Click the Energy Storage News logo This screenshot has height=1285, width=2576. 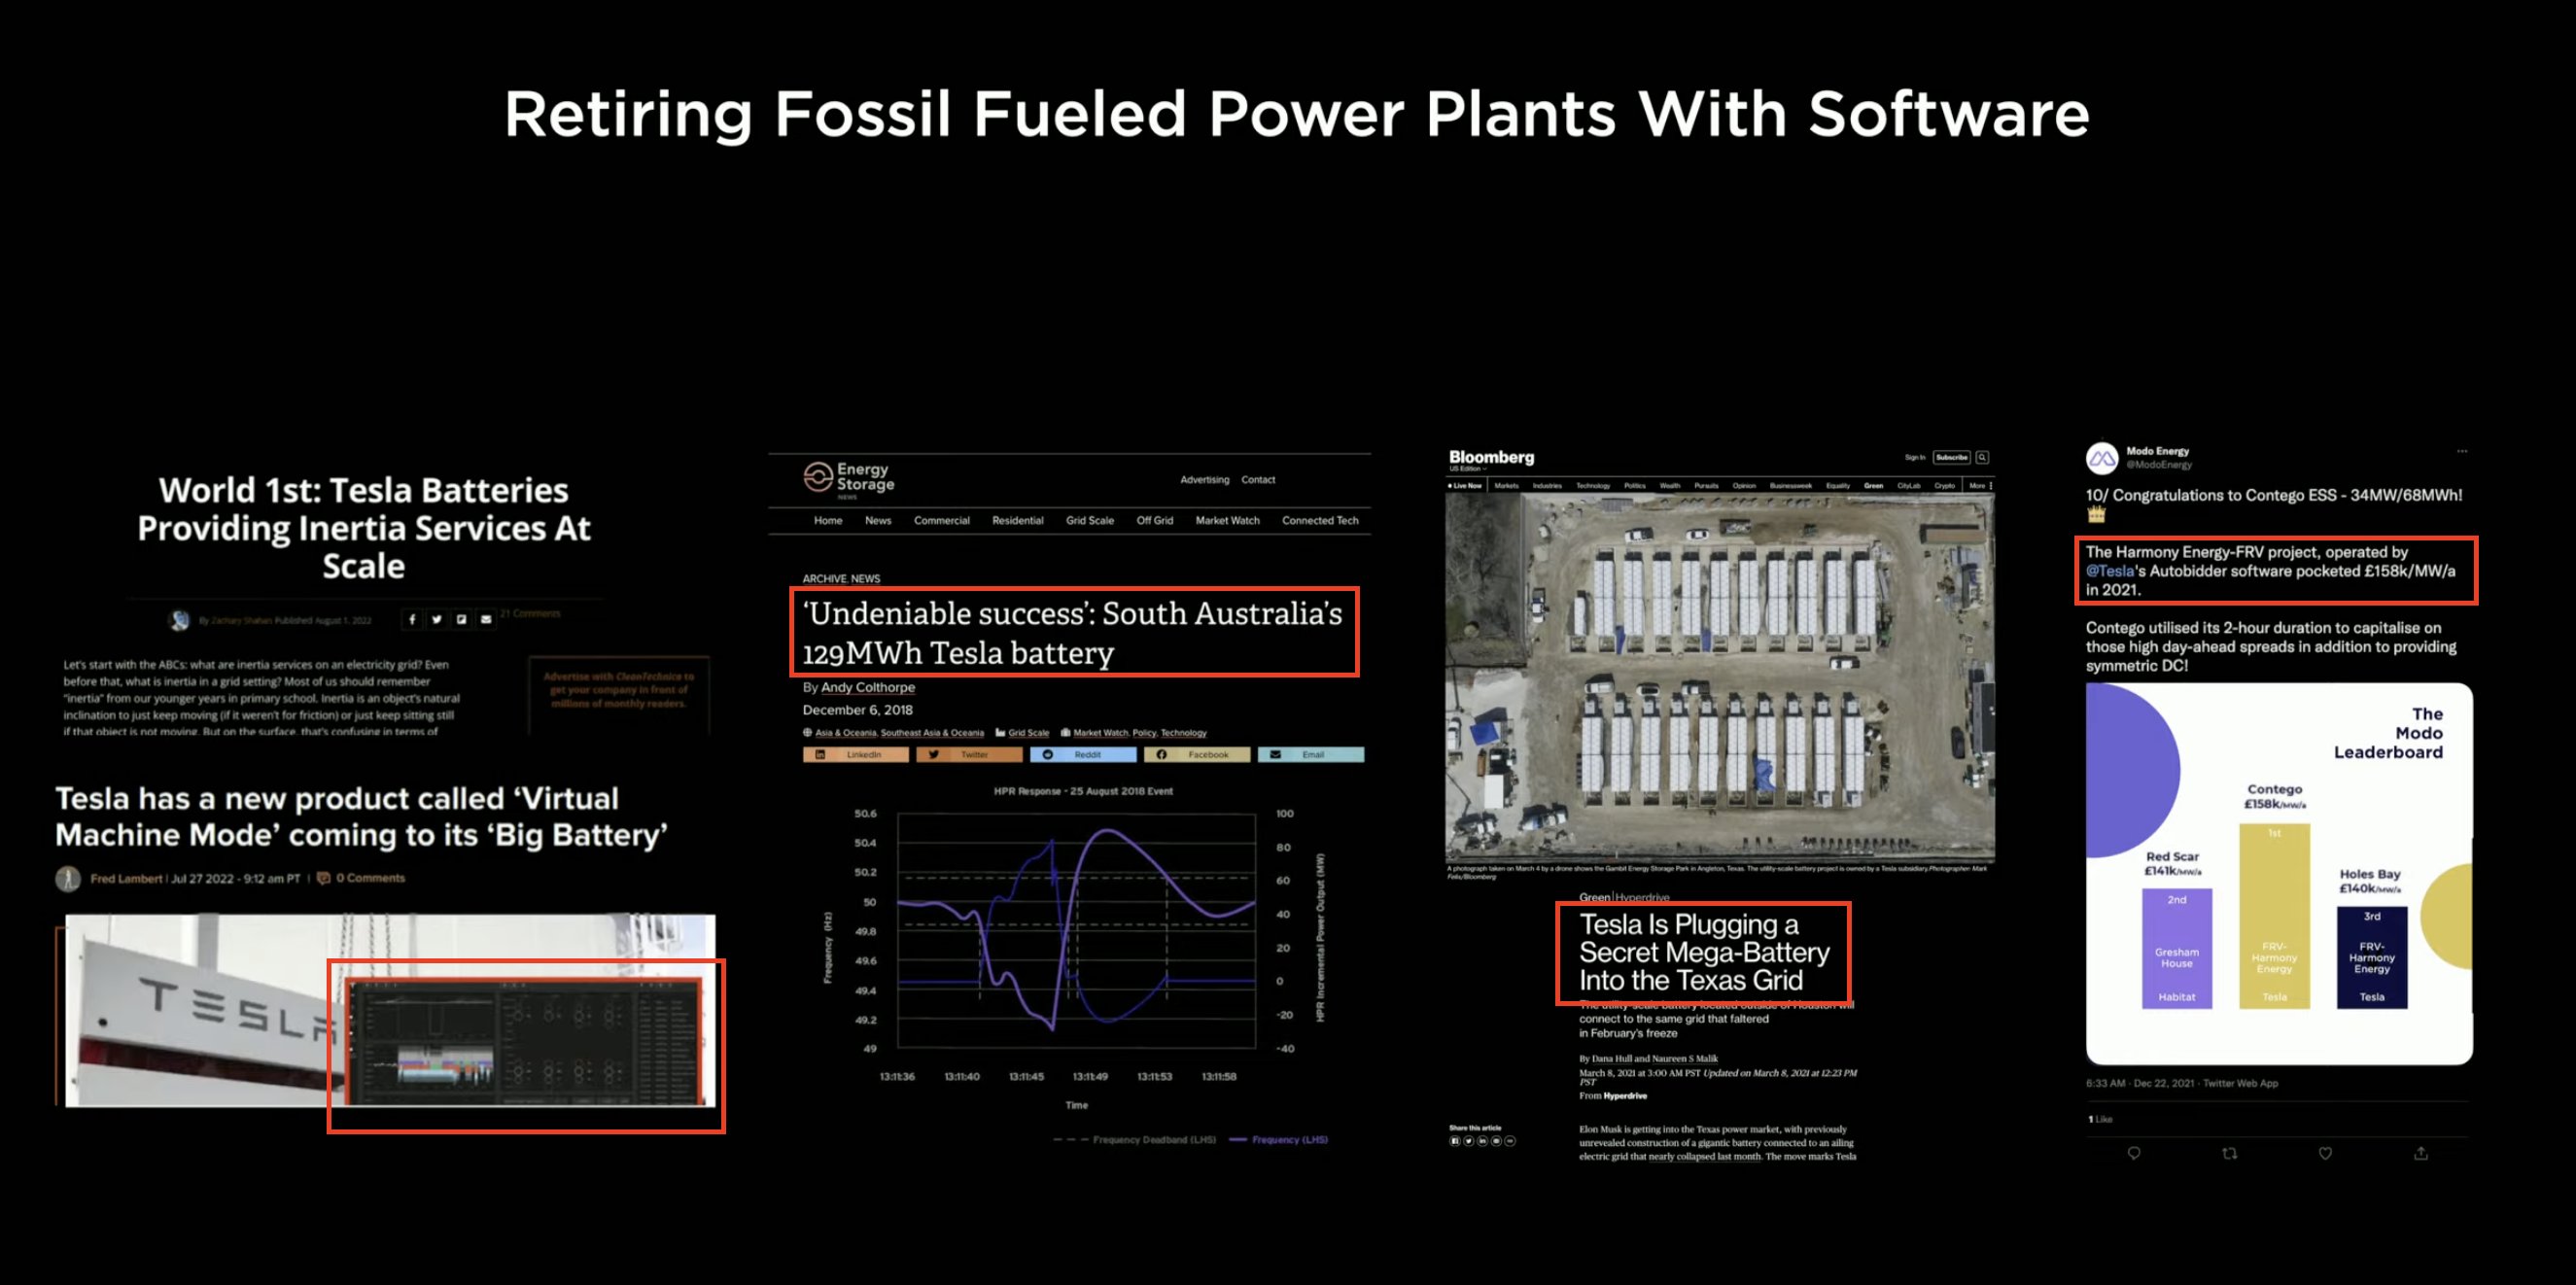tap(849, 478)
